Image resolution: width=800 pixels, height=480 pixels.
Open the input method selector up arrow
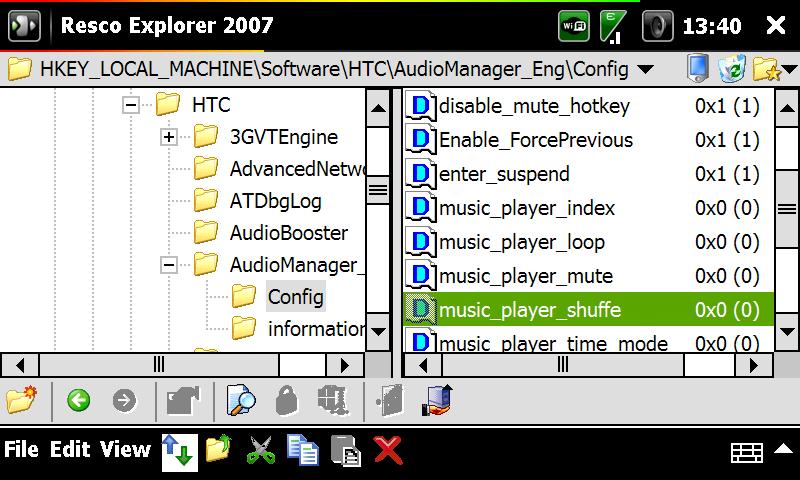click(x=784, y=449)
